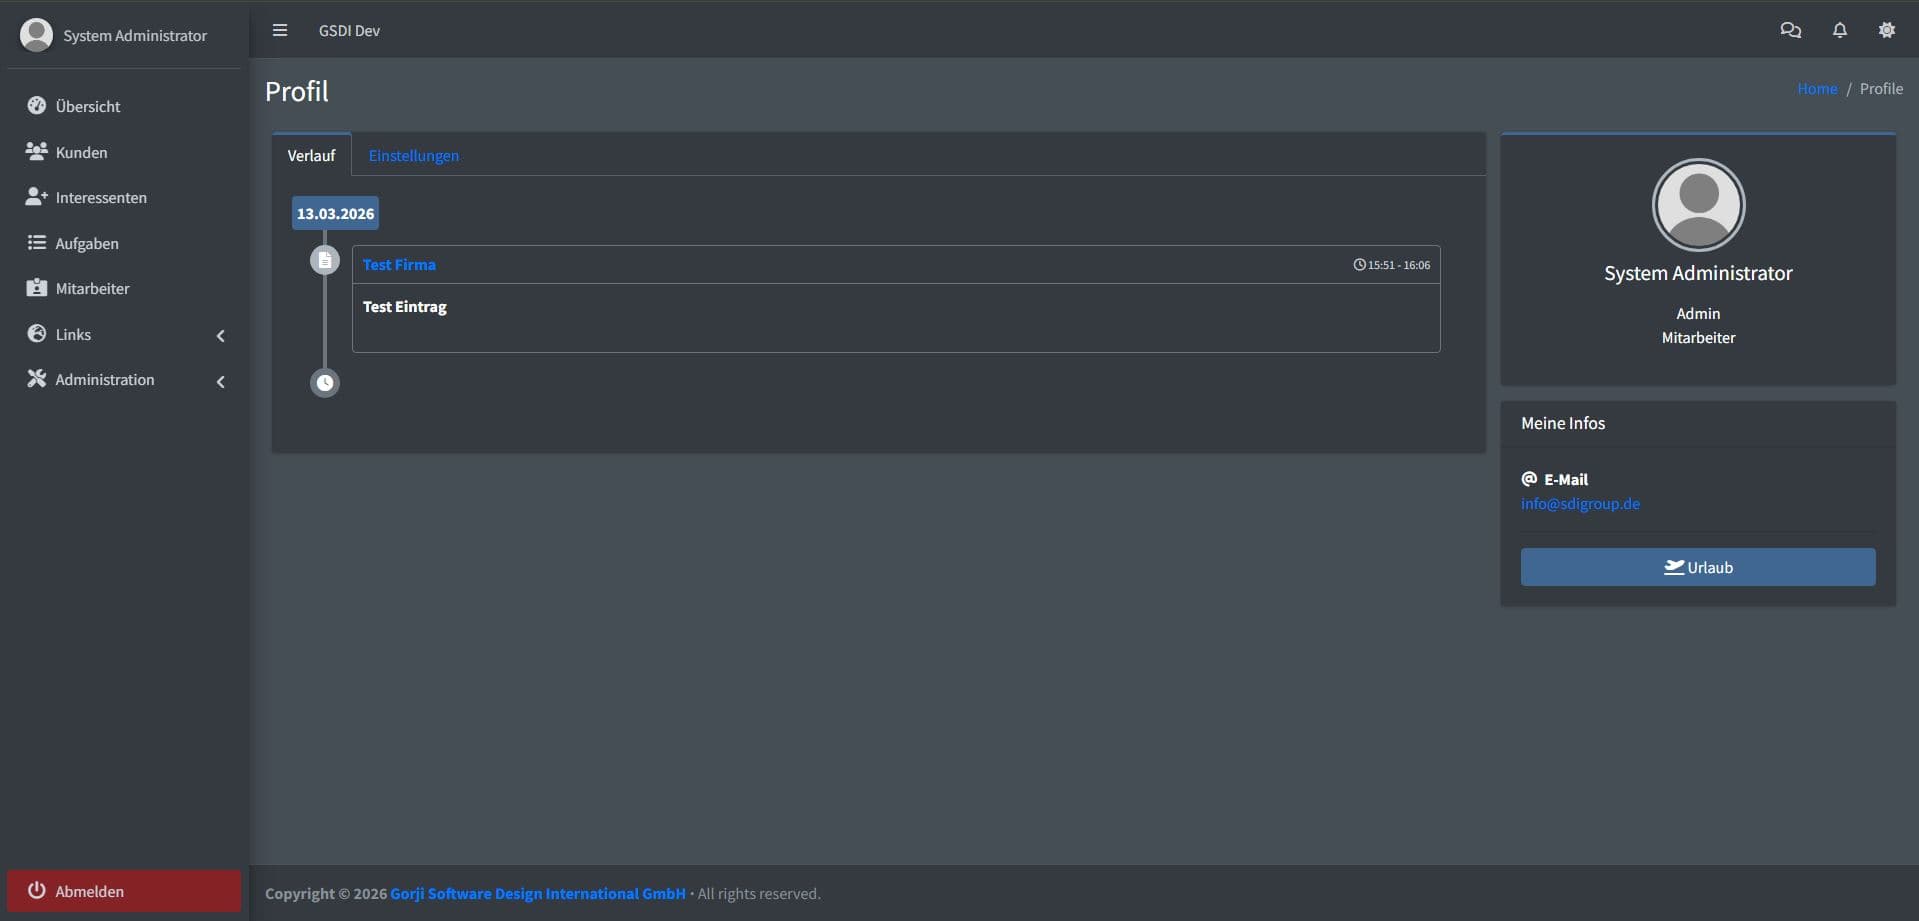
Task: Select the Interessenten icon in sidebar
Action: [36, 196]
